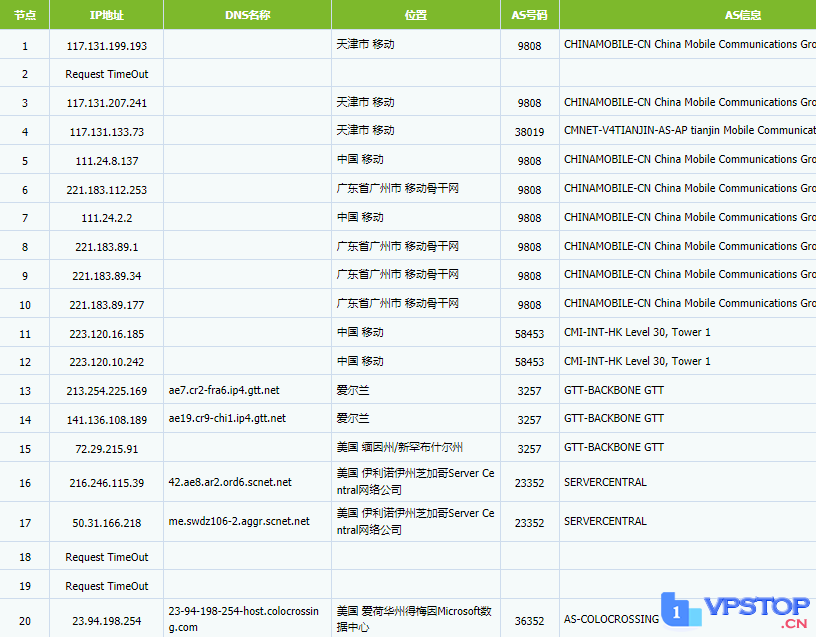
Task: Click SERVERCENTRAL in node 17 row
Action: [605, 521]
